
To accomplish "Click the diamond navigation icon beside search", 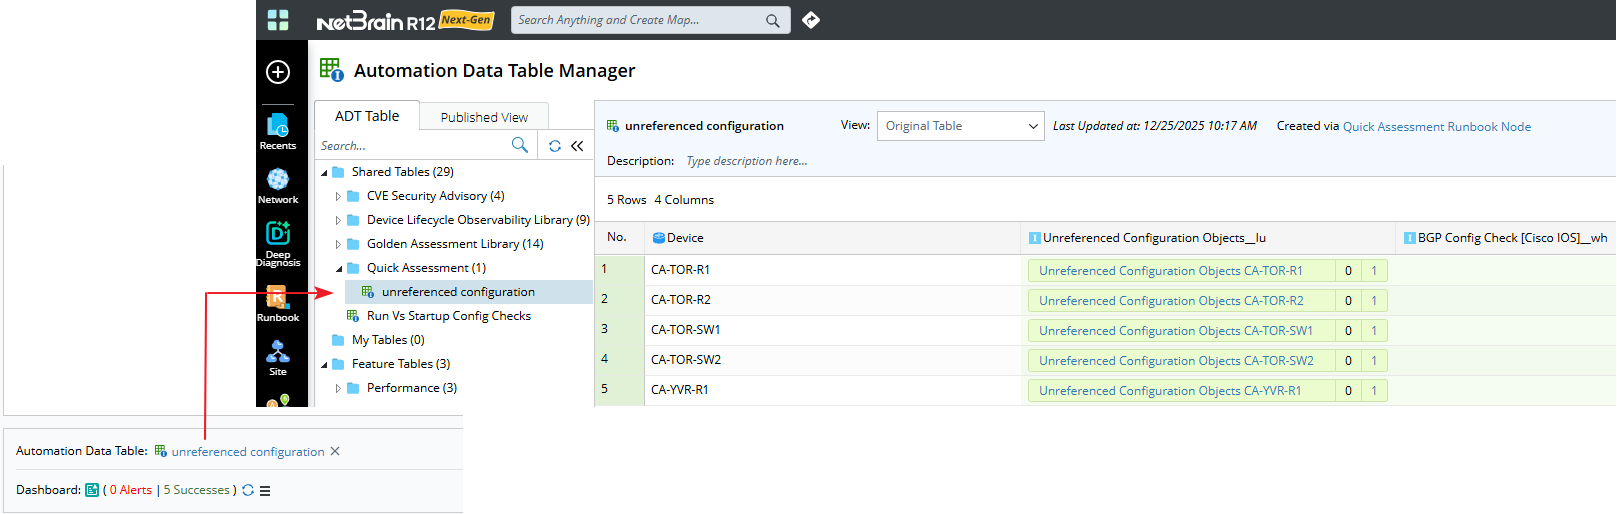I will click(x=811, y=20).
